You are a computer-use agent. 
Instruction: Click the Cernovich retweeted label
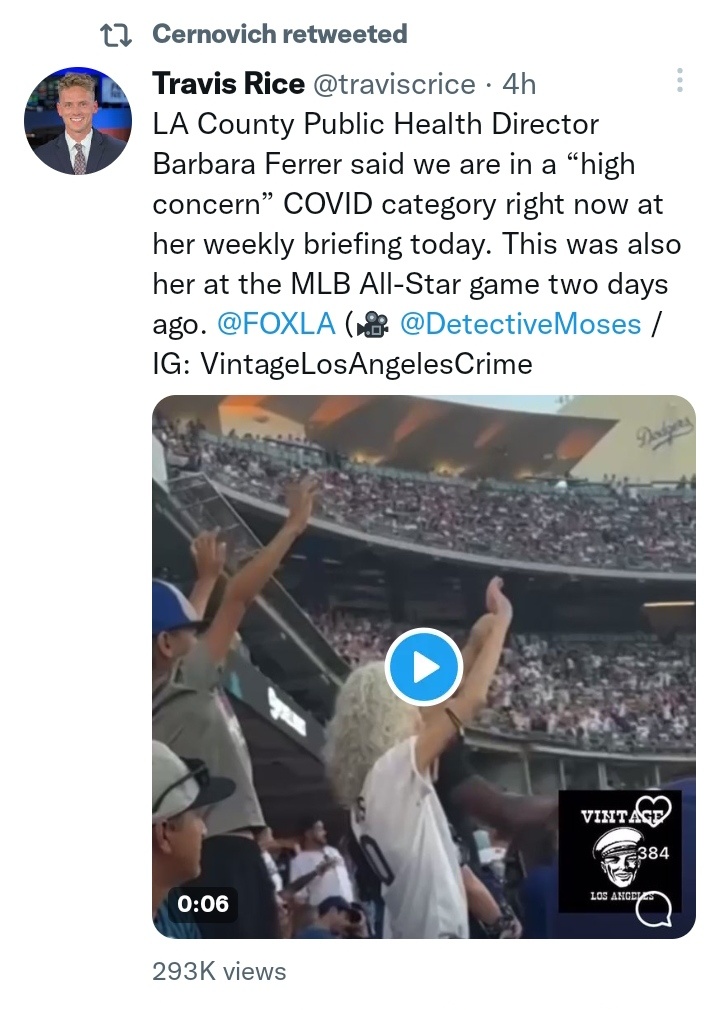(279, 34)
